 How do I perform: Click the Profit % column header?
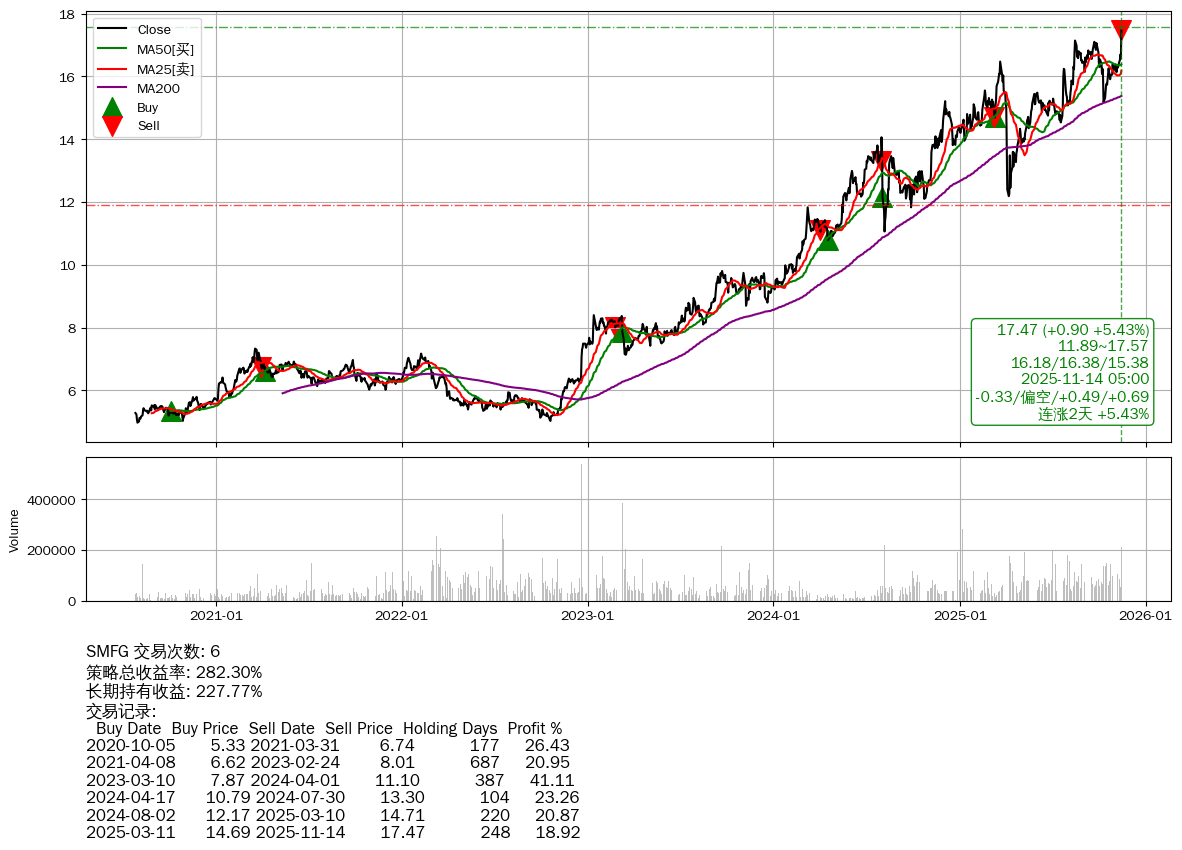pos(534,728)
